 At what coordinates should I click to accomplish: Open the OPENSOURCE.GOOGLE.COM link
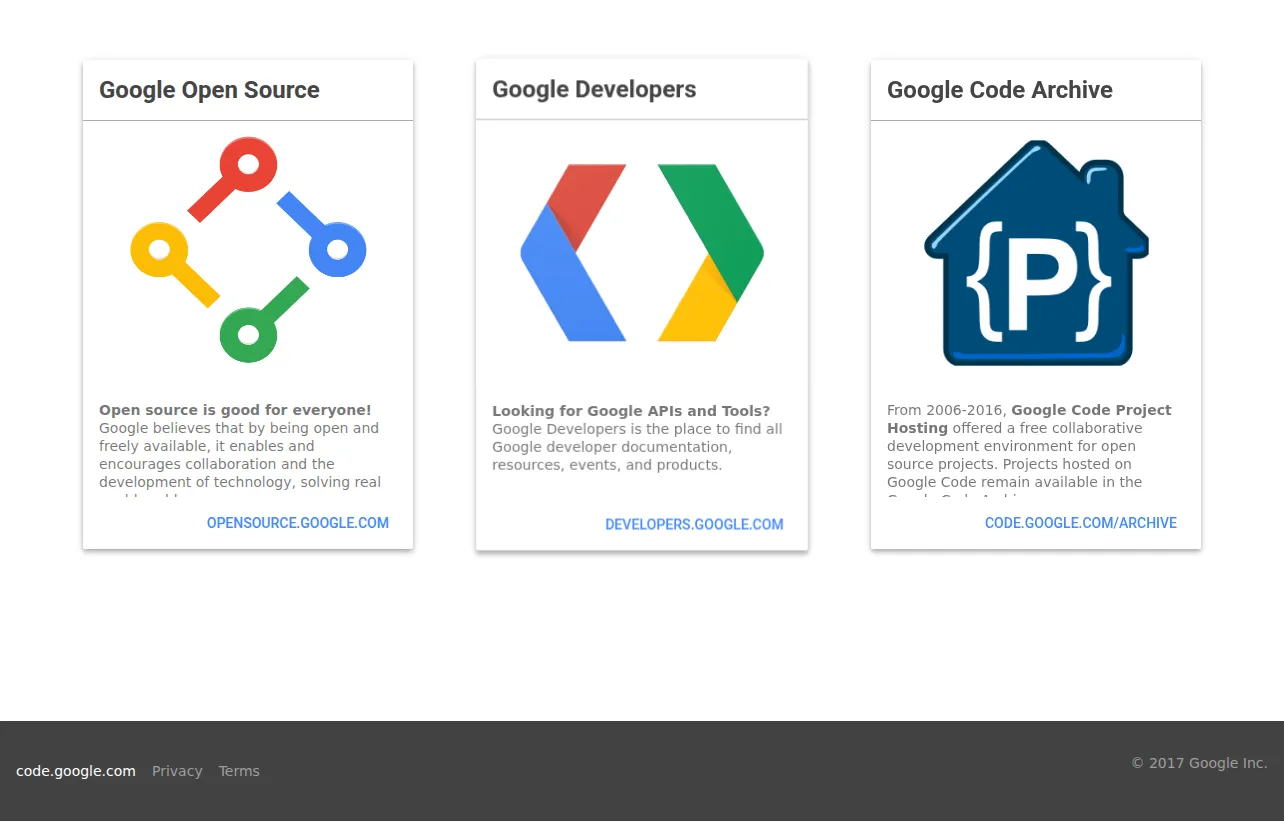click(x=298, y=523)
